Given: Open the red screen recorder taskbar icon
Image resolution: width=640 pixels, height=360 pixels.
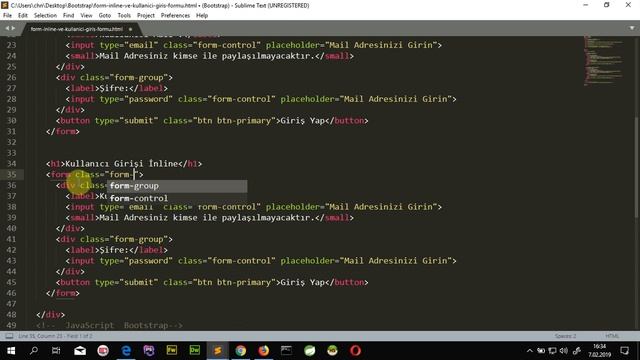Looking at the screenshot, I should [x=103, y=351].
